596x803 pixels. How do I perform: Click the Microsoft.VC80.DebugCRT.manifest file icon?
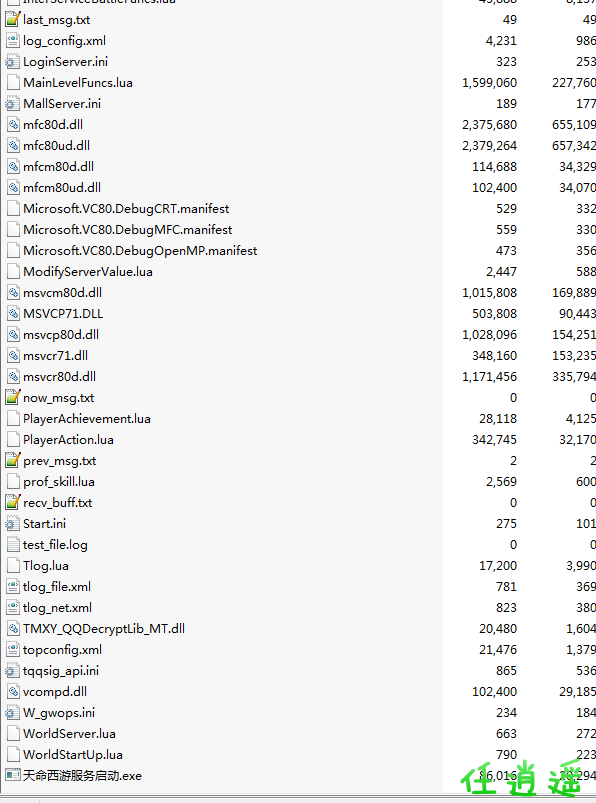point(13,208)
